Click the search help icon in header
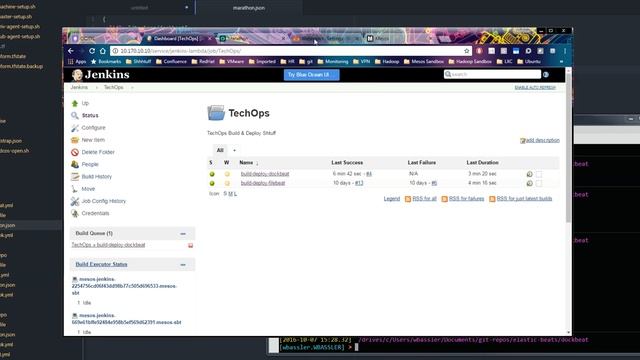This screenshot has height=360, width=640. [x=546, y=74]
